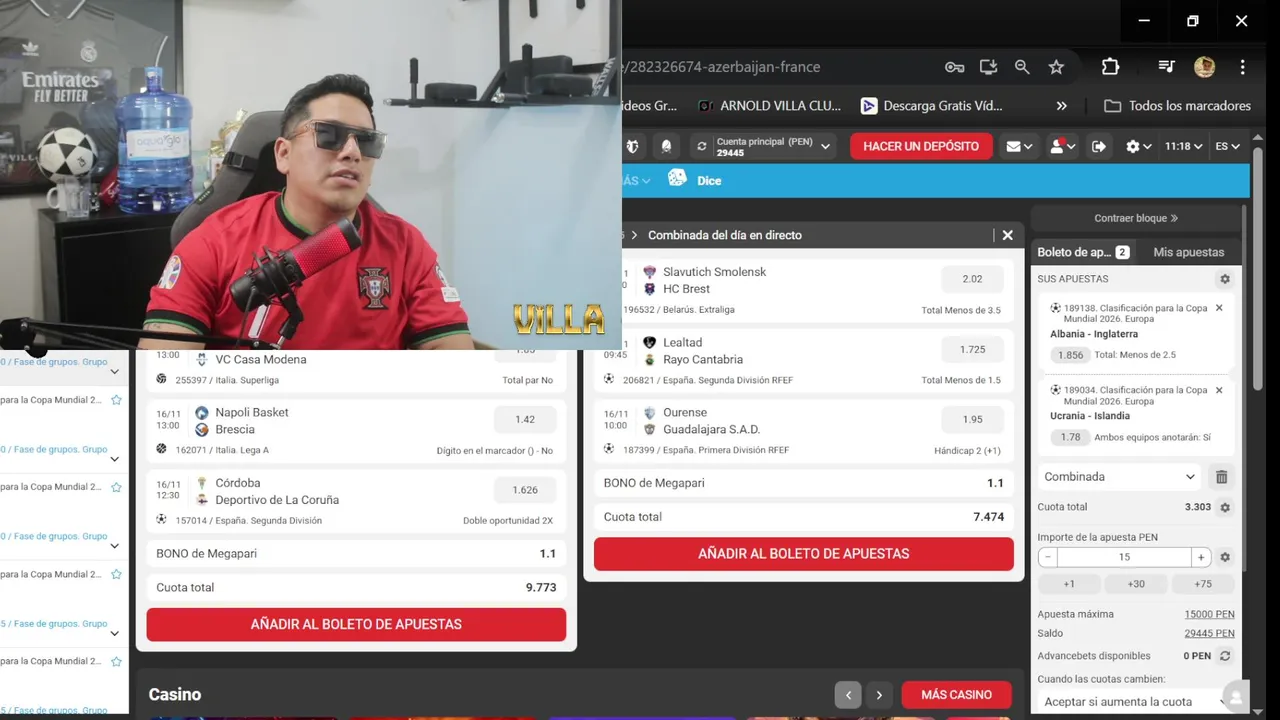The height and width of the screenshot is (720, 1280).
Task: Decrease stake with the minus button
Action: 1047,557
